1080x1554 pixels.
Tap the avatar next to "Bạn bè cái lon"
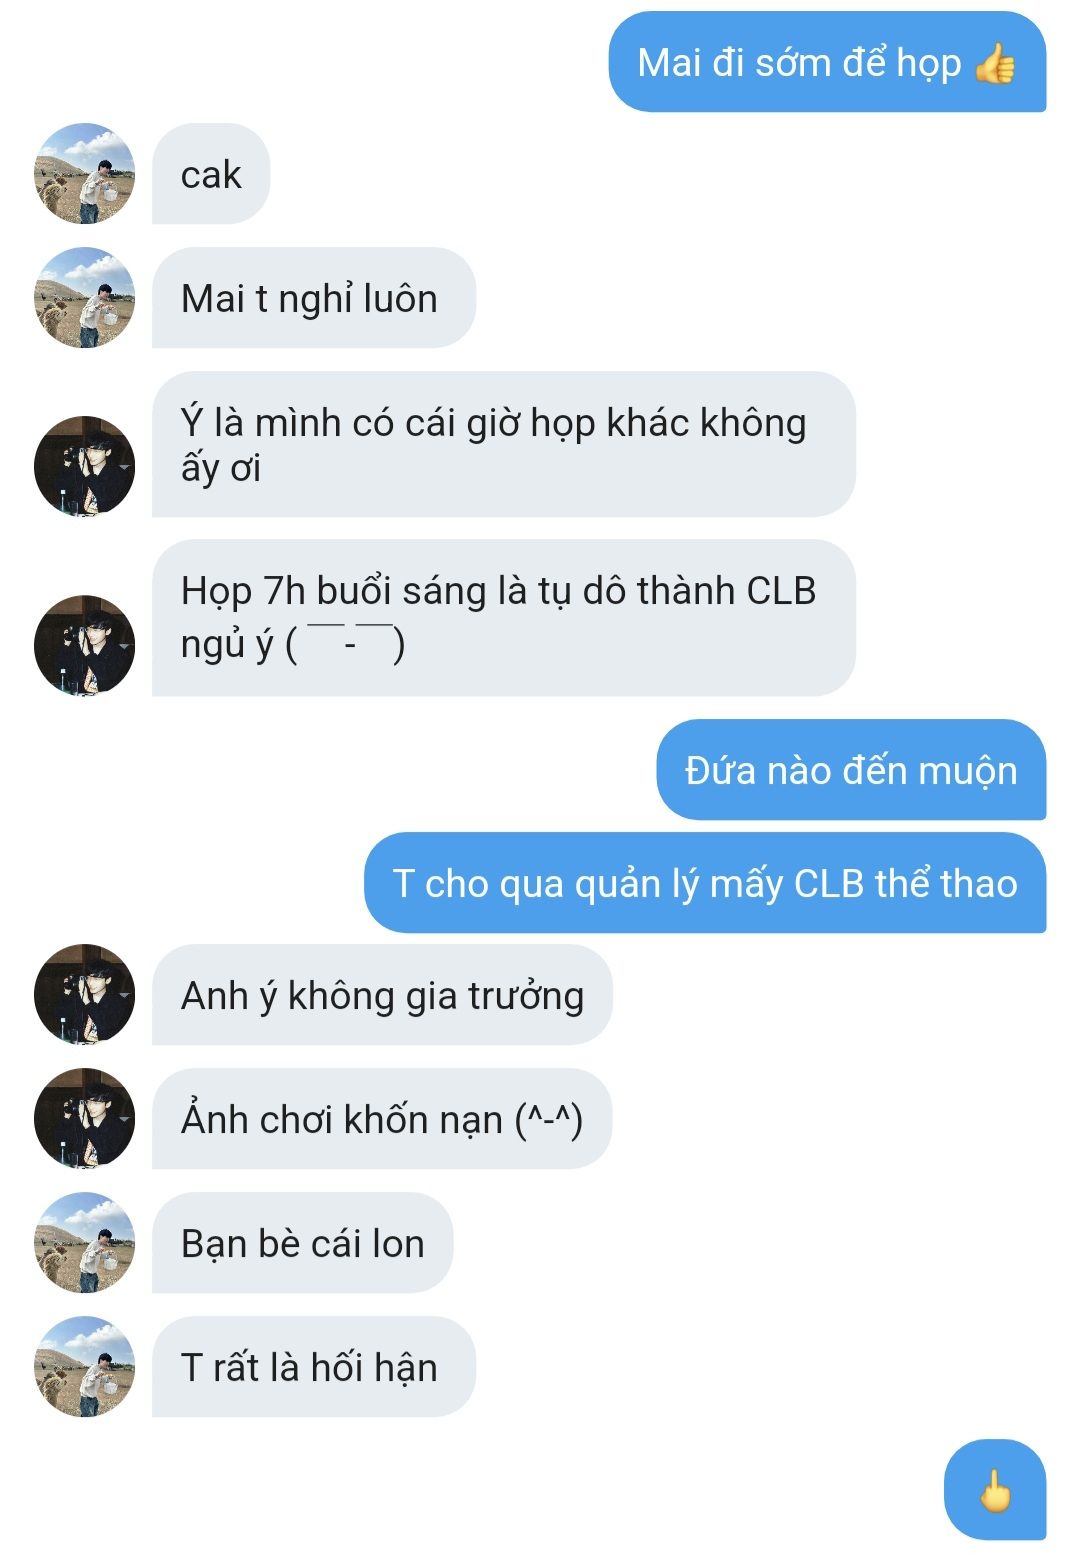click(85, 1242)
